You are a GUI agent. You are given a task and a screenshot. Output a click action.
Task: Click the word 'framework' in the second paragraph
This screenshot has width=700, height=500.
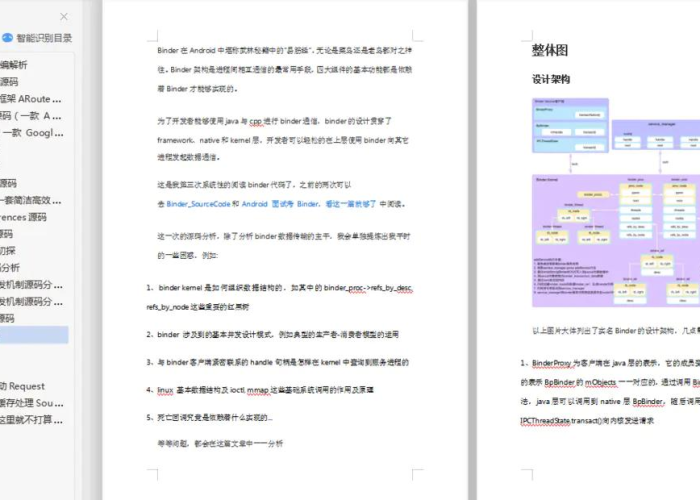click(x=175, y=140)
